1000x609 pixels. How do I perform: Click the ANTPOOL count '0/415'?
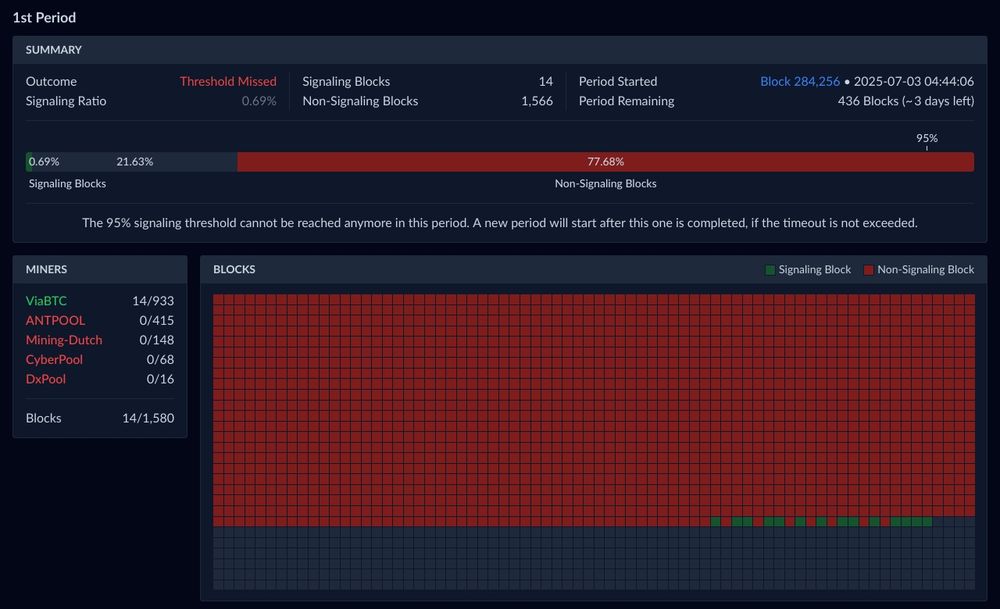click(x=157, y=320)
